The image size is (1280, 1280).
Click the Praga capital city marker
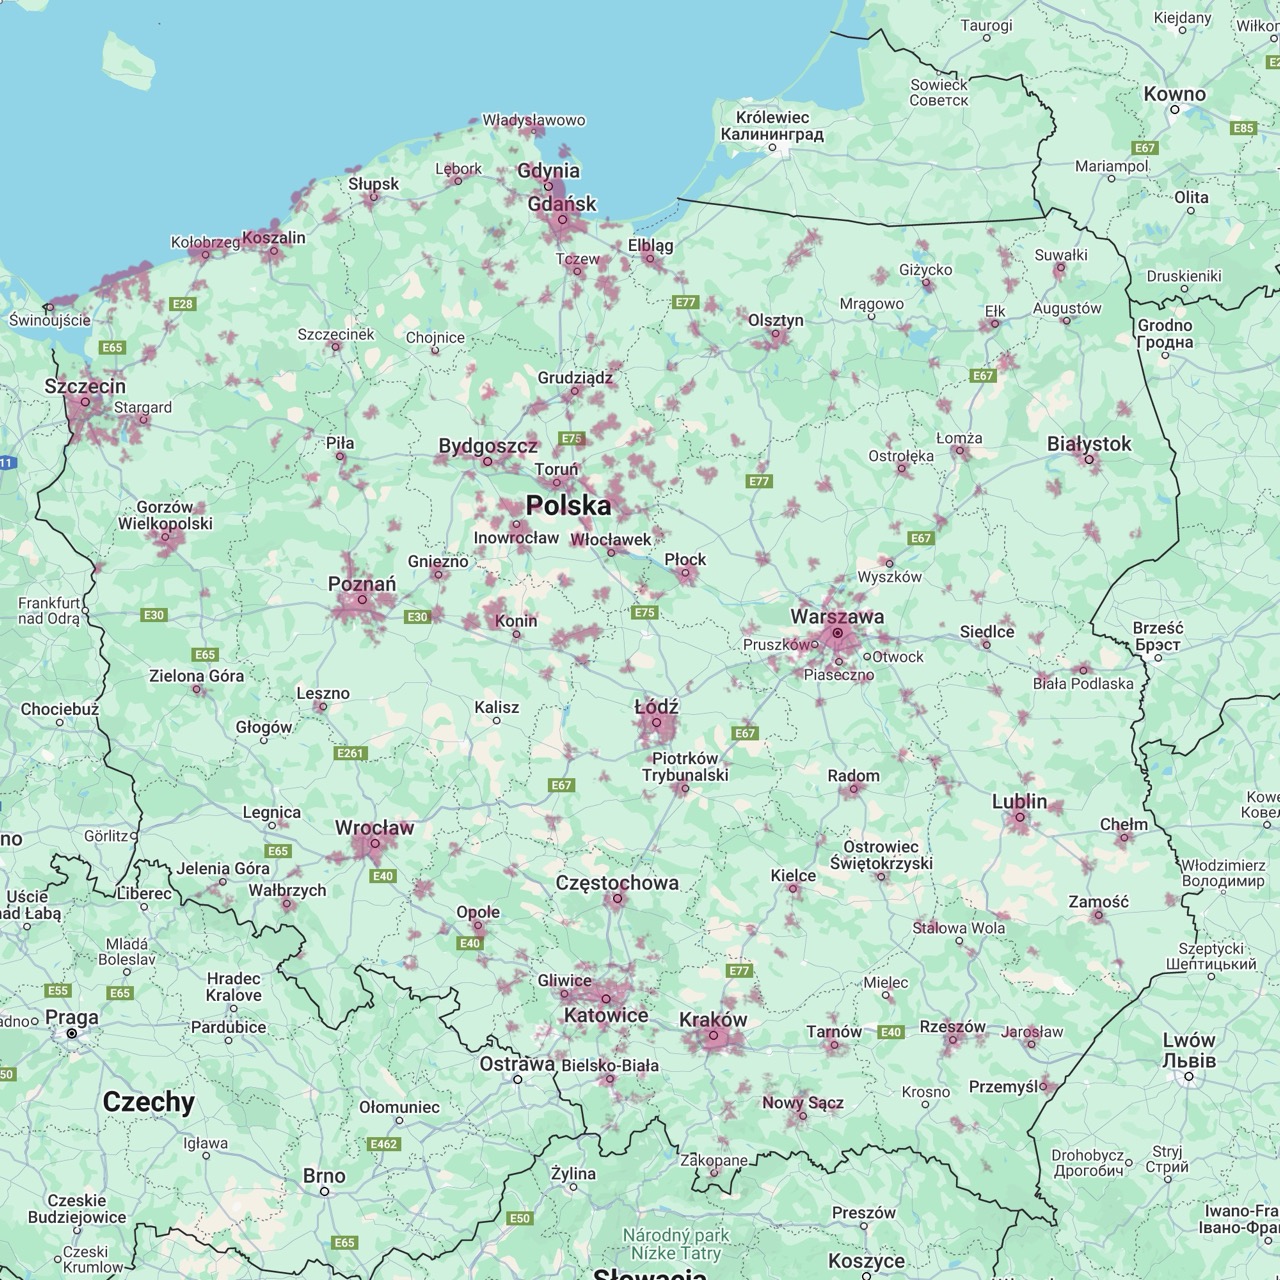[x=72, y=1034]
